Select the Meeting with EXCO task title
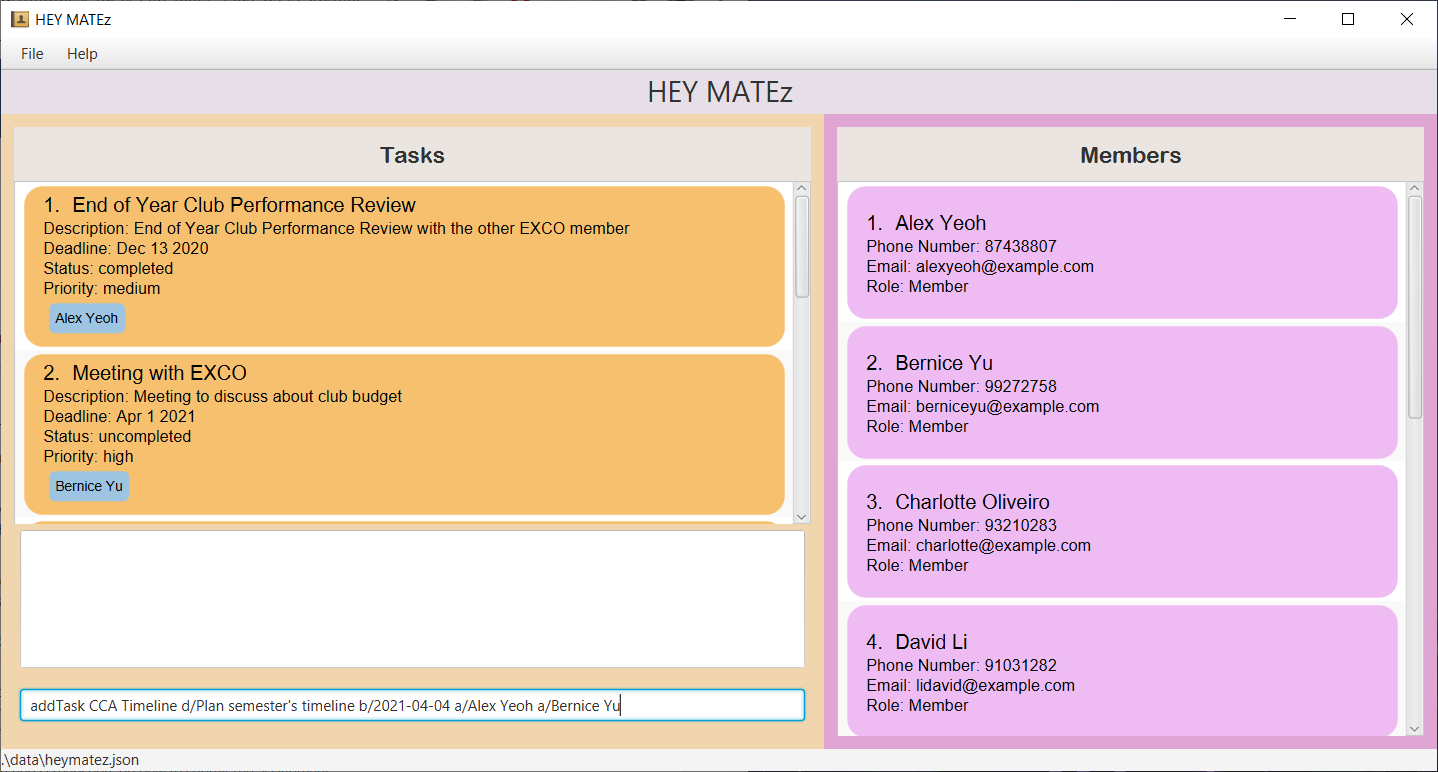Viewport: 1438px width, 772px height. point(159,373)
